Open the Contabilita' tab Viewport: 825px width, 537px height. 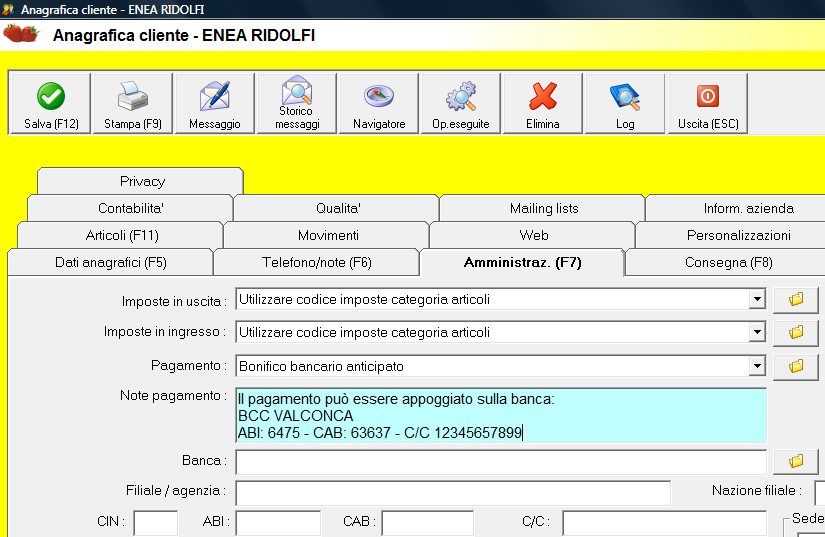(x=130, y=208)
